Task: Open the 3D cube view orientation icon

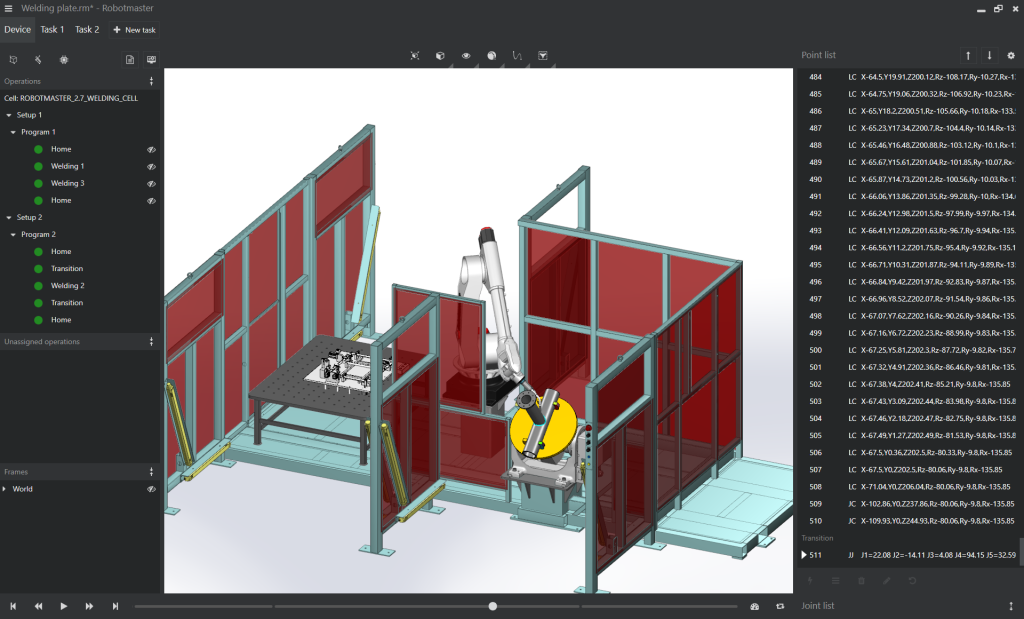Action: coord(440,56)
